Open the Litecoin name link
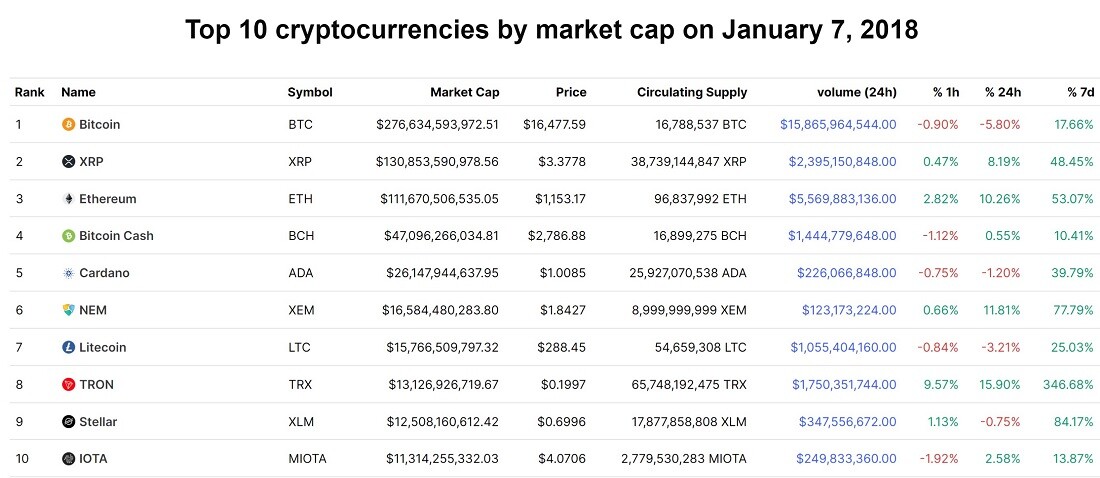The height and width of the screenshot is (478, 1100). coord(102,347)
